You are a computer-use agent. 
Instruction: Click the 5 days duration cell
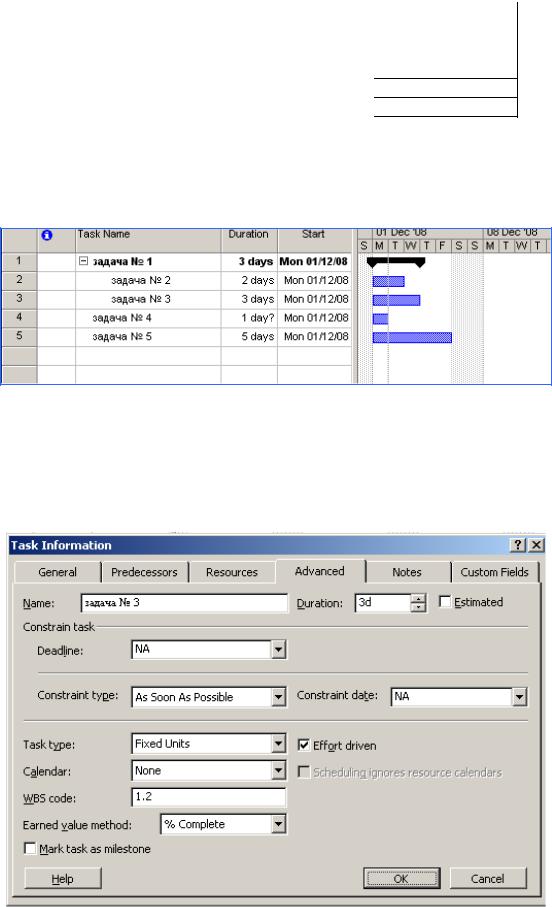point(249,337)
